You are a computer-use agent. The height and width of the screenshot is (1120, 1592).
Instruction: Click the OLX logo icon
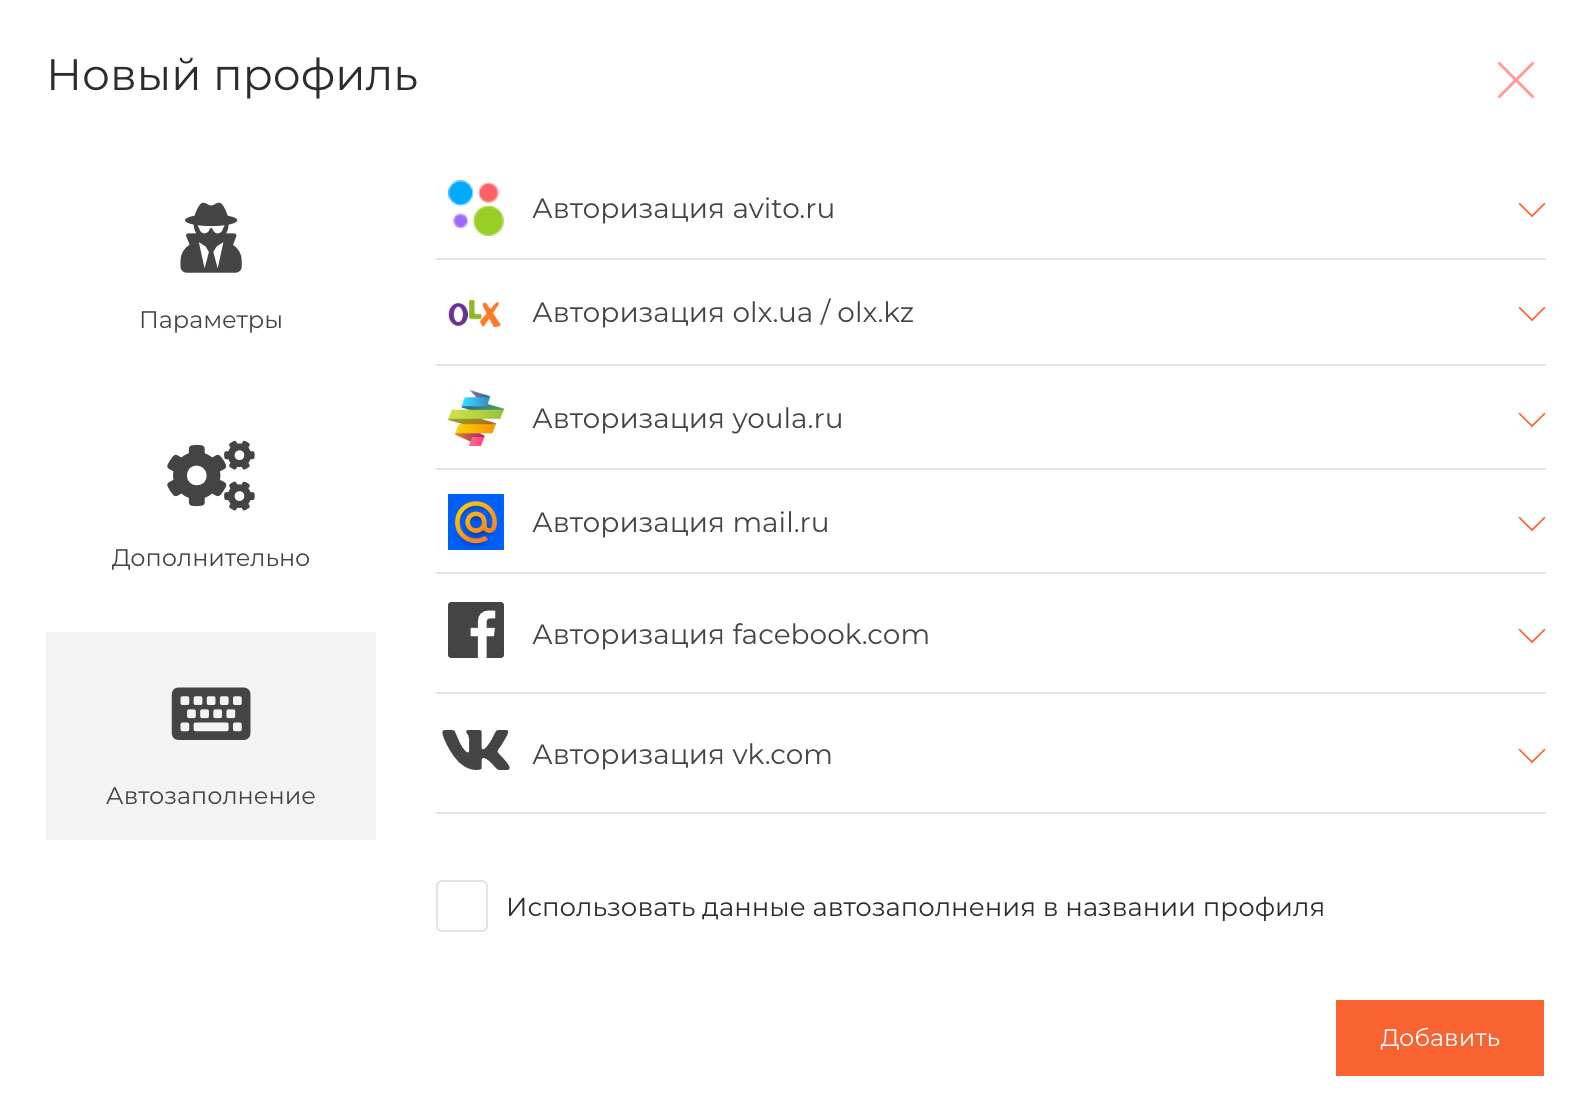(x=474, y=314)
